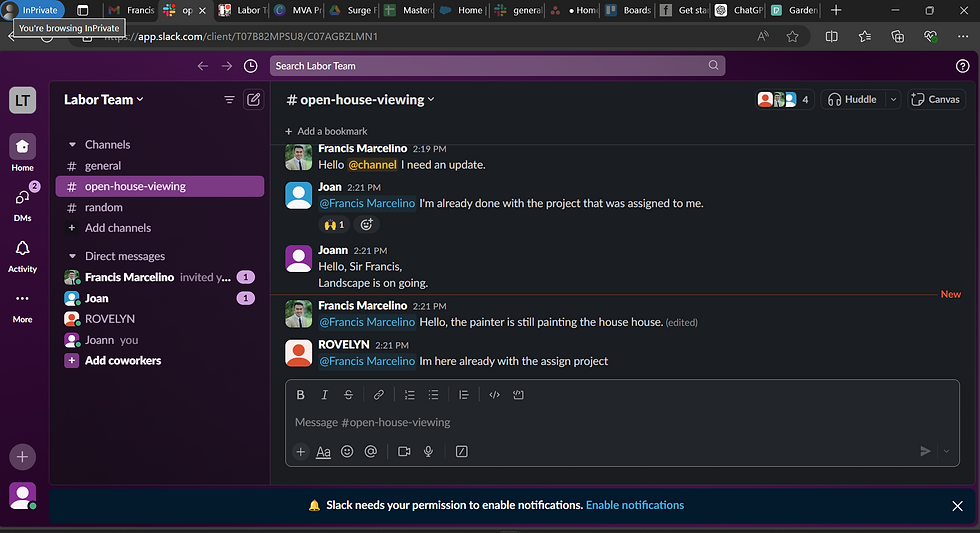Screen dimensions: 980x533
Task: Apply strikethrough formatting in composer
Action: (348, 395)
